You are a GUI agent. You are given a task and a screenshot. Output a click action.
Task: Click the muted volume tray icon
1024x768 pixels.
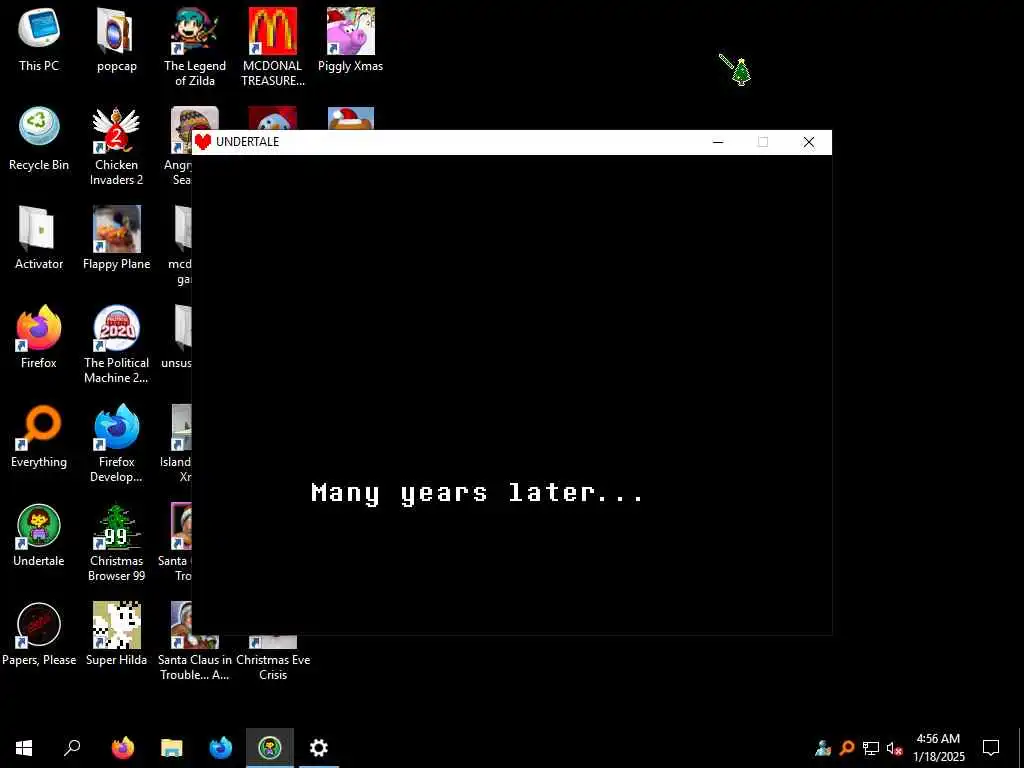(895, 748)
